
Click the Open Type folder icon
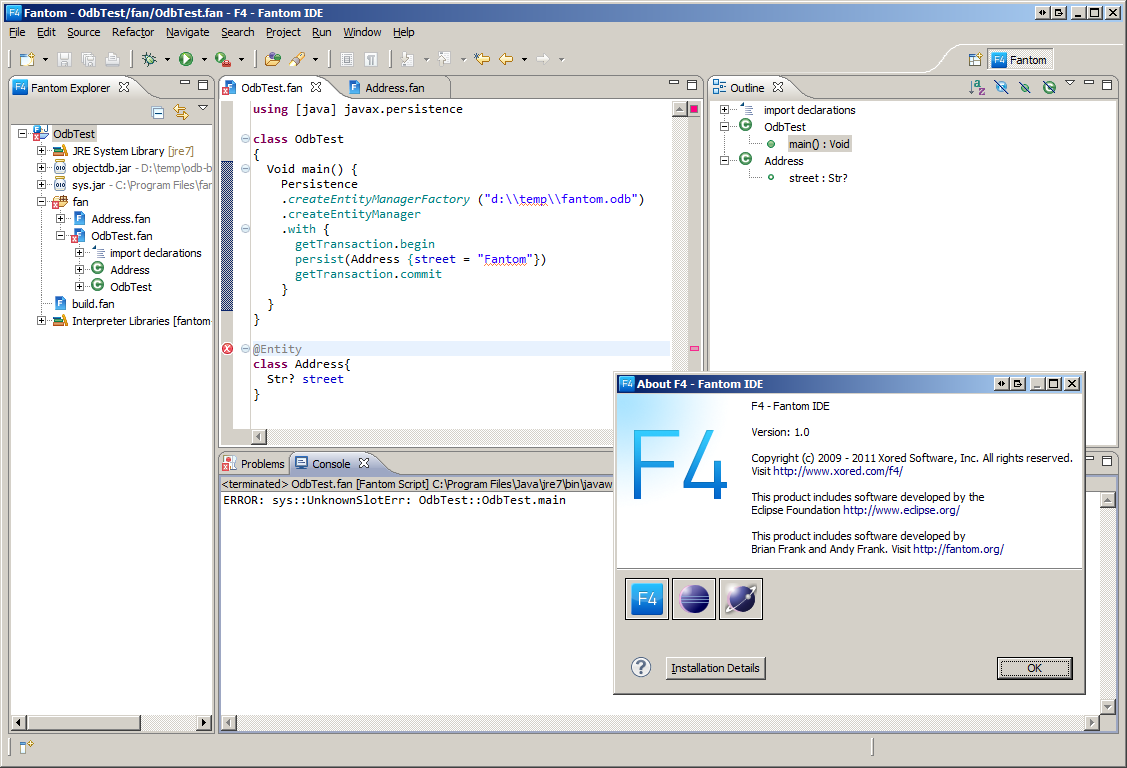[272, 59]
